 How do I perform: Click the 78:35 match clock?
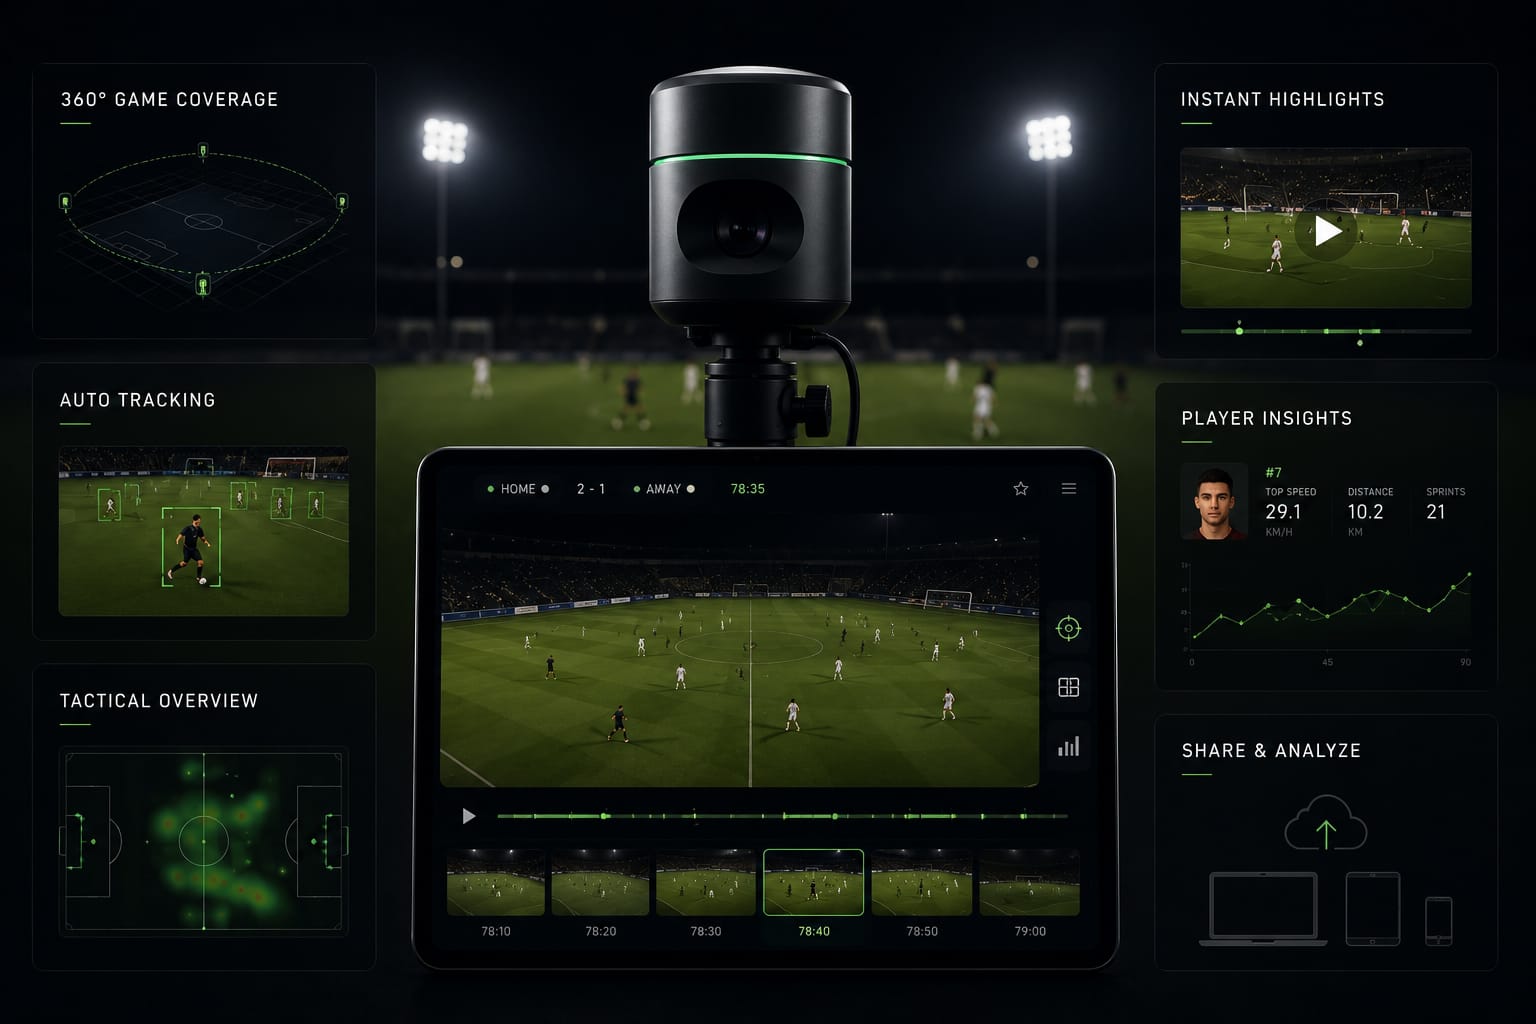tap(748, 489)
